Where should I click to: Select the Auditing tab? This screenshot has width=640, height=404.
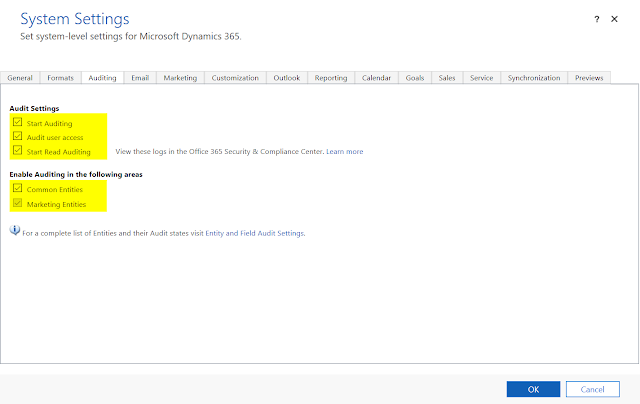pos(102,78)
